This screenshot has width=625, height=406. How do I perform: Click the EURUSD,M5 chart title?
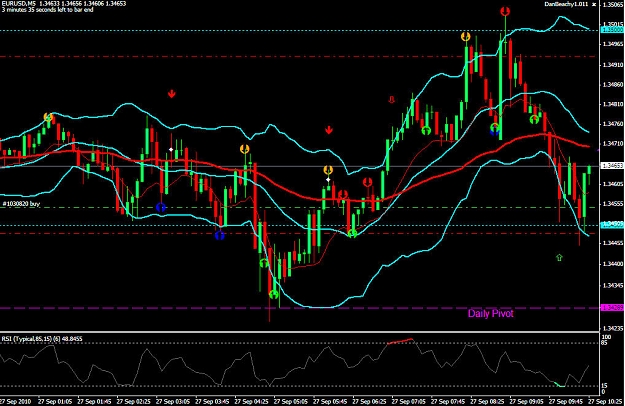coord(18,4)
